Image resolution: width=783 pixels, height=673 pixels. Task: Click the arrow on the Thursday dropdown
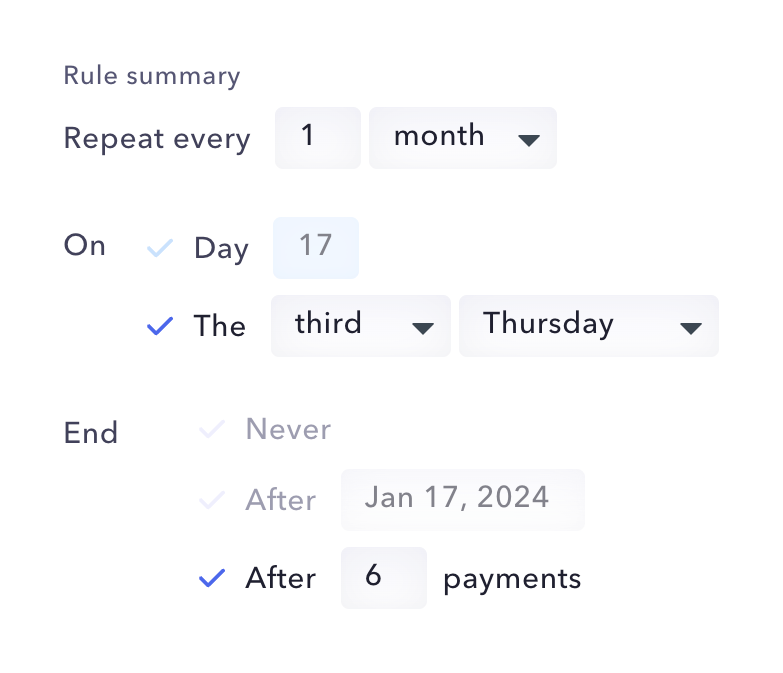[690, 328]
